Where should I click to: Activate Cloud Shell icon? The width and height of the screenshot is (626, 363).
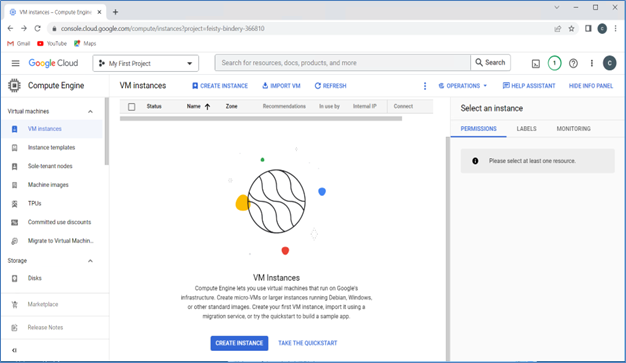coord(536,63)
